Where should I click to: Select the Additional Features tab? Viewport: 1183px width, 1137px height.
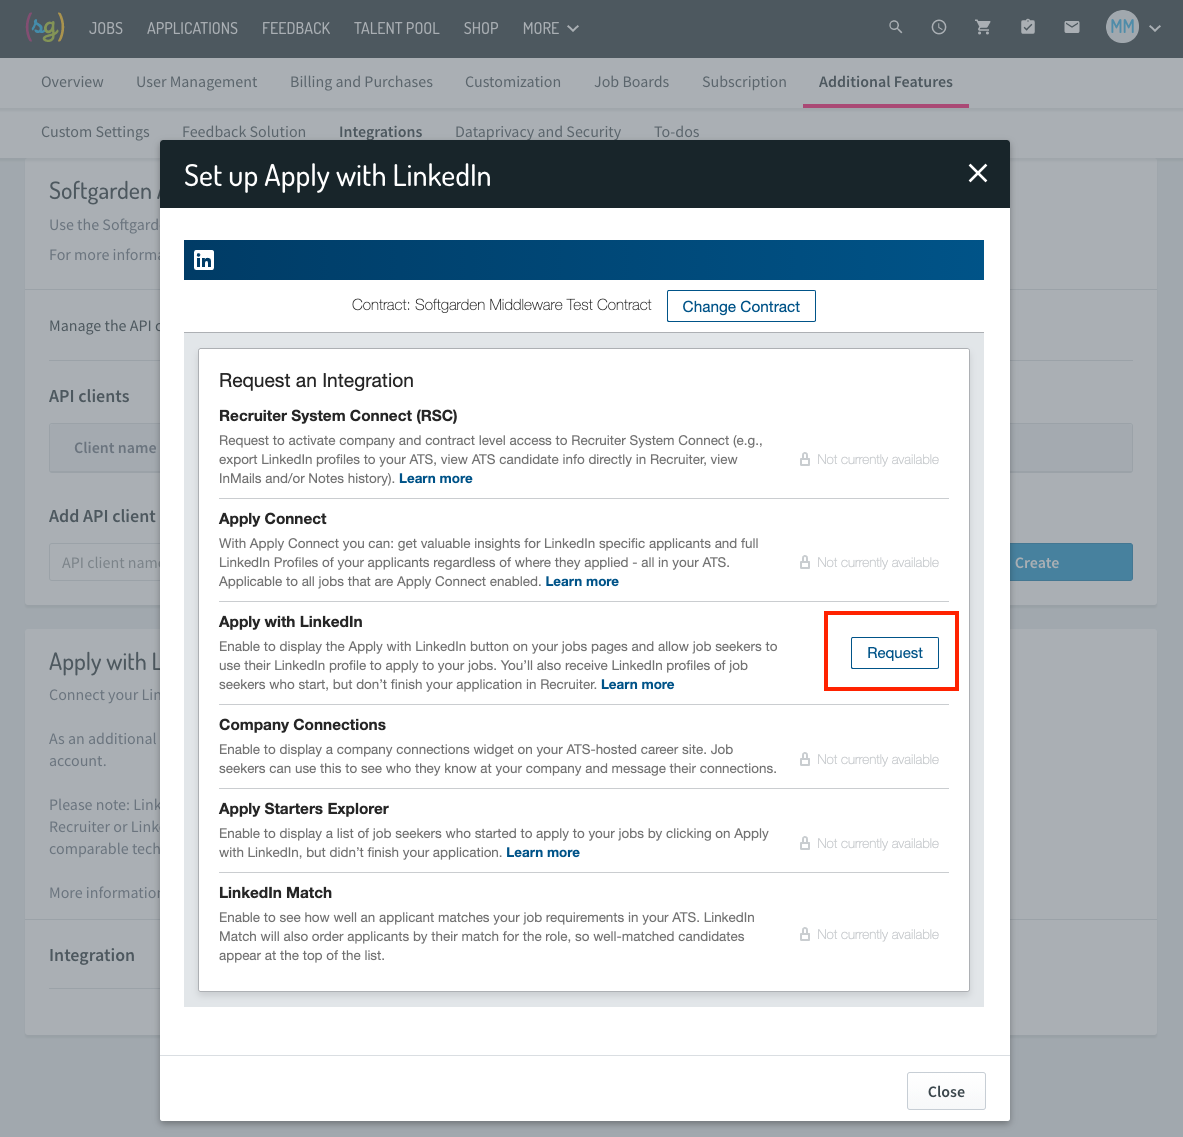point(886,81)
